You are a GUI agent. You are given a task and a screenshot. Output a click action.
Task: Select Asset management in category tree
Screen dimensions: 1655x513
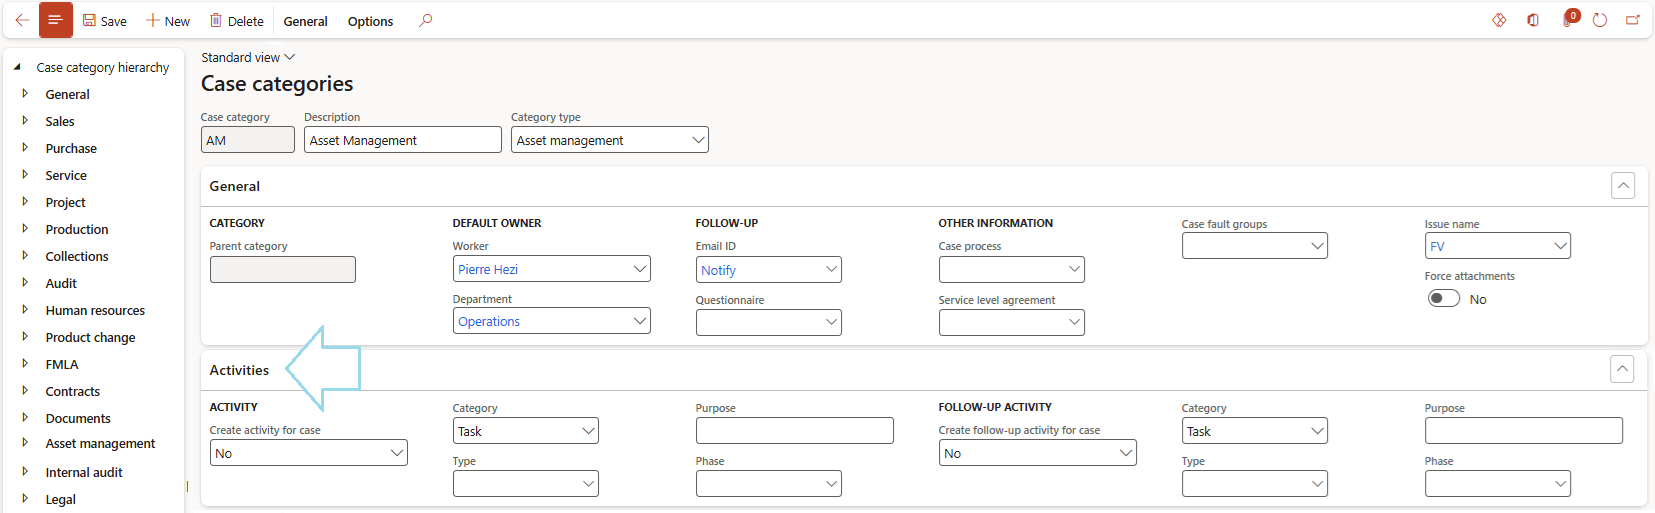coord(100,444)
